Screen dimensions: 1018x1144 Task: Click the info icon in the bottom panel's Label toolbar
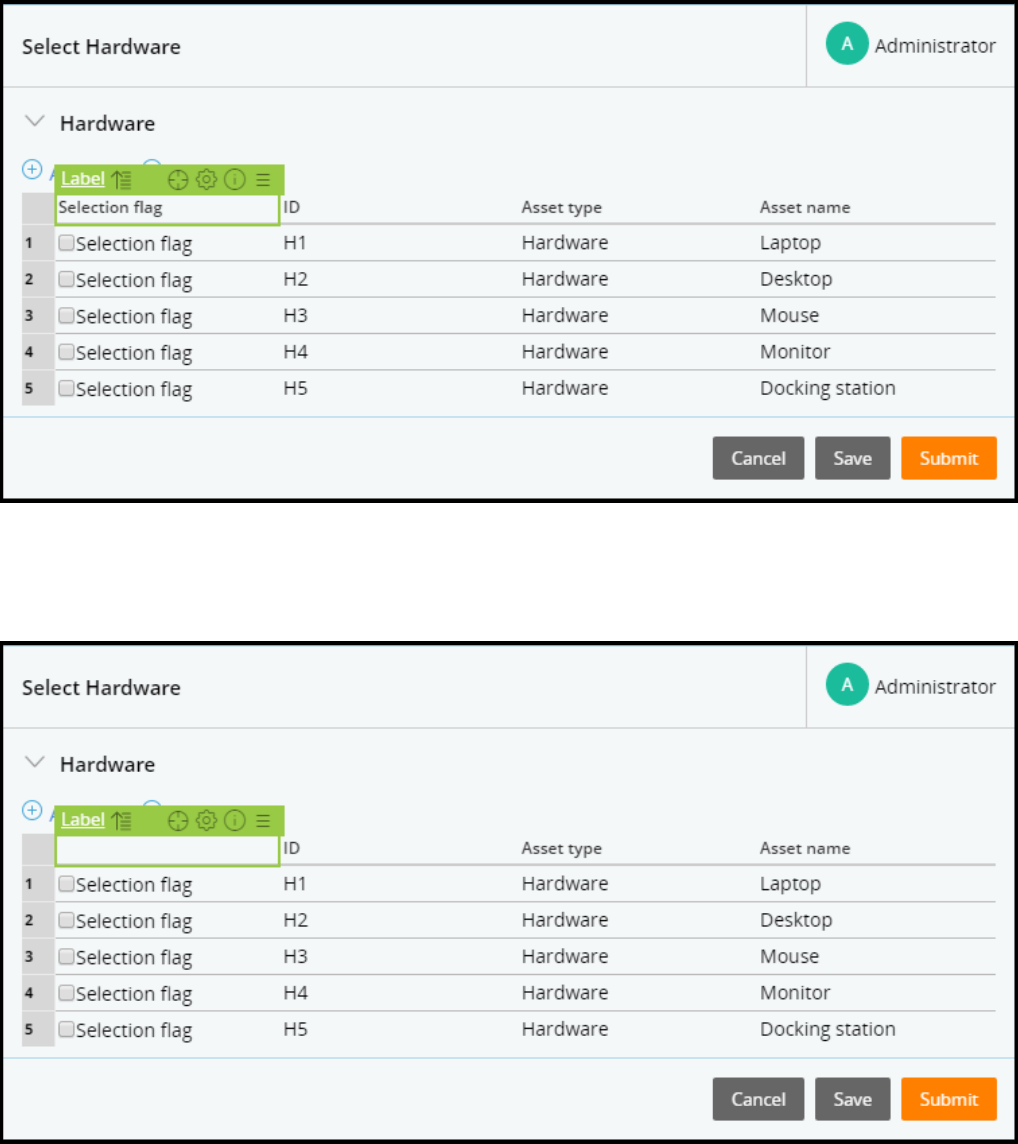point(234,821)
